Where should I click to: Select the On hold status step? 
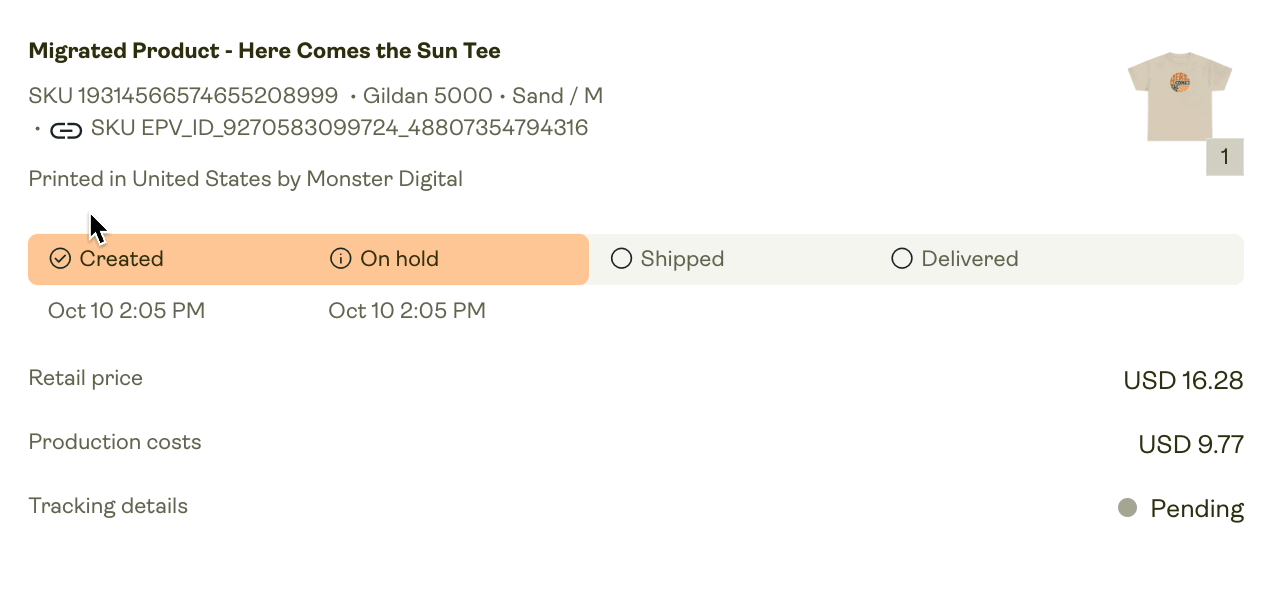coord(385,259)
